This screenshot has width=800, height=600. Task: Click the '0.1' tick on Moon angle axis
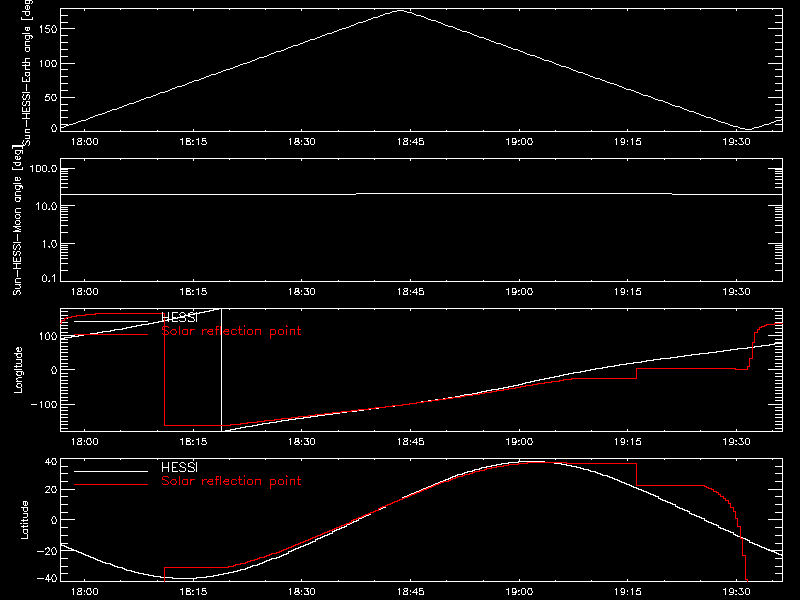pos(49,278)
